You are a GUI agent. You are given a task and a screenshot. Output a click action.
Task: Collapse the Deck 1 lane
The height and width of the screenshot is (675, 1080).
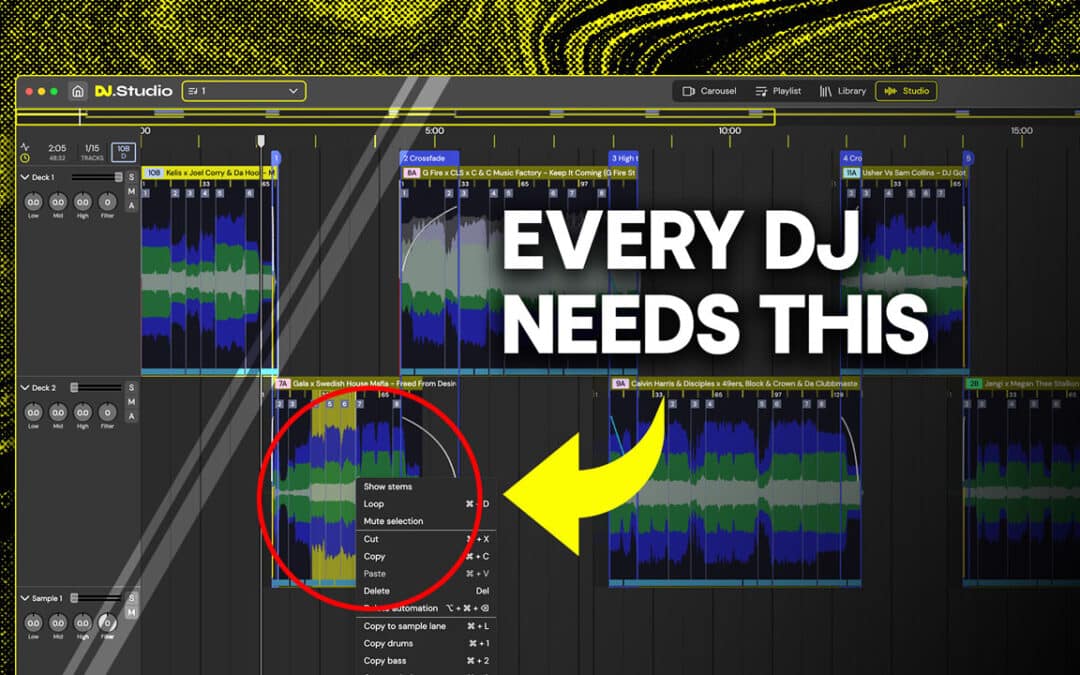pyautogui.click(x=25, y=177)
